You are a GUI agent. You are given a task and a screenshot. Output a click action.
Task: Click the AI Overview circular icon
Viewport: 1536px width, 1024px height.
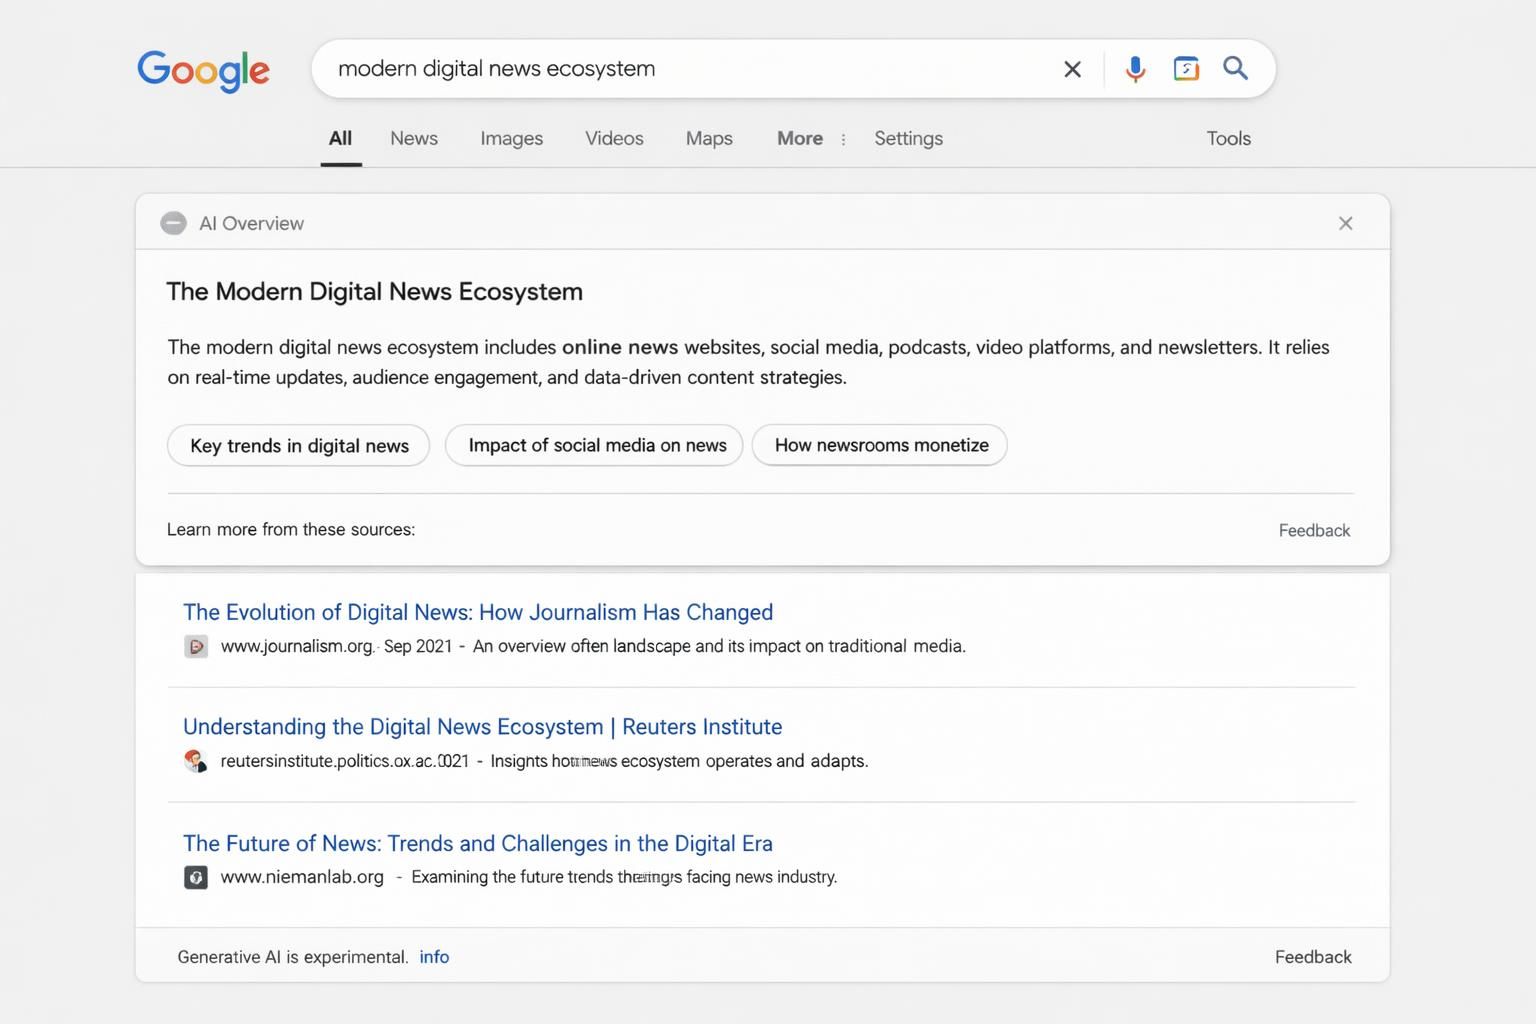(174, 223)
